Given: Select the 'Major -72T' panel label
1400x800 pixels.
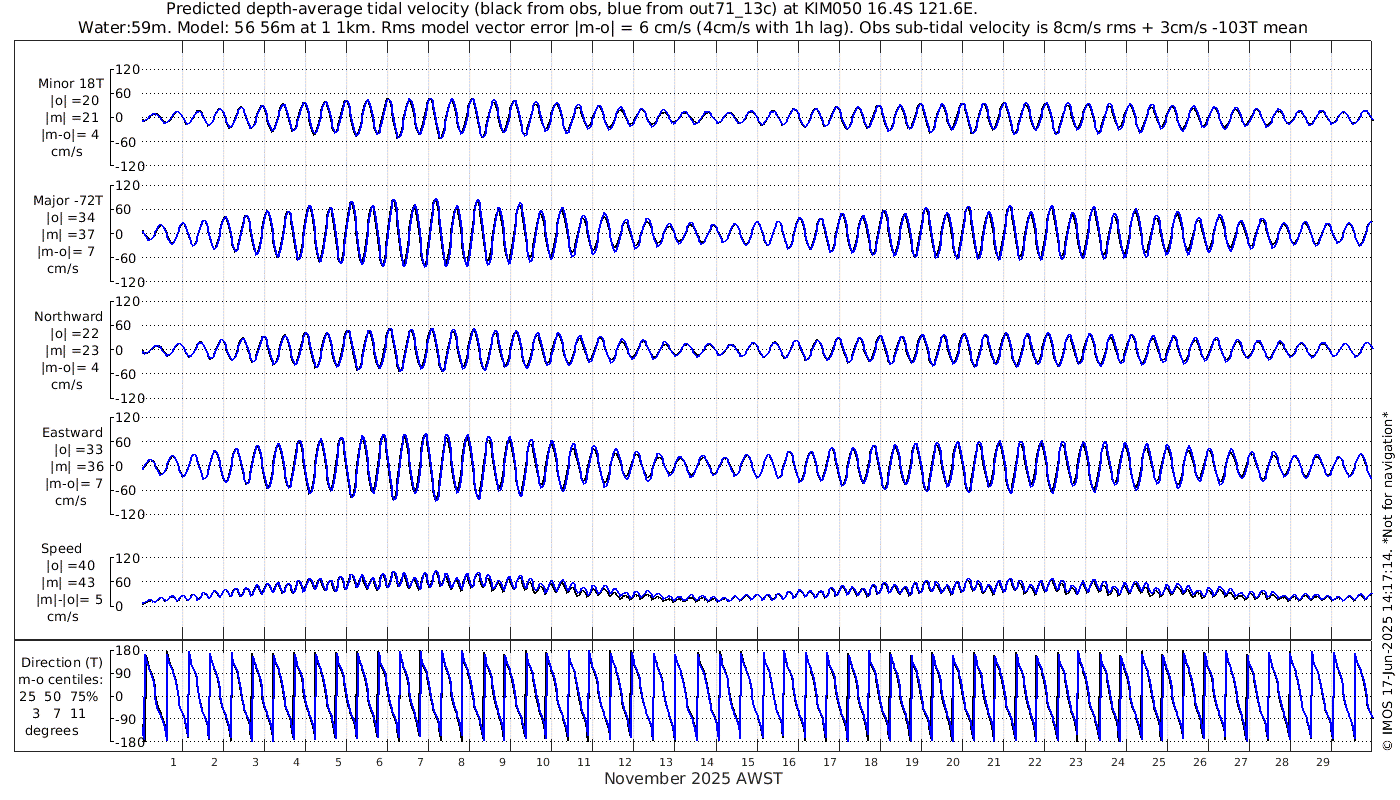Looking at the screenshot, I should click(x=67, y=200).
